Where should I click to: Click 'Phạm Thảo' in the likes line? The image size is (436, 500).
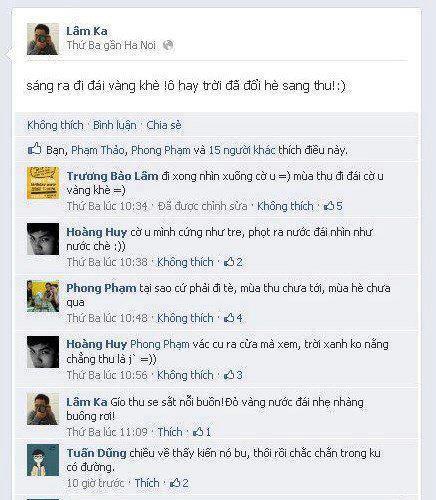click(x=98, y=150)
